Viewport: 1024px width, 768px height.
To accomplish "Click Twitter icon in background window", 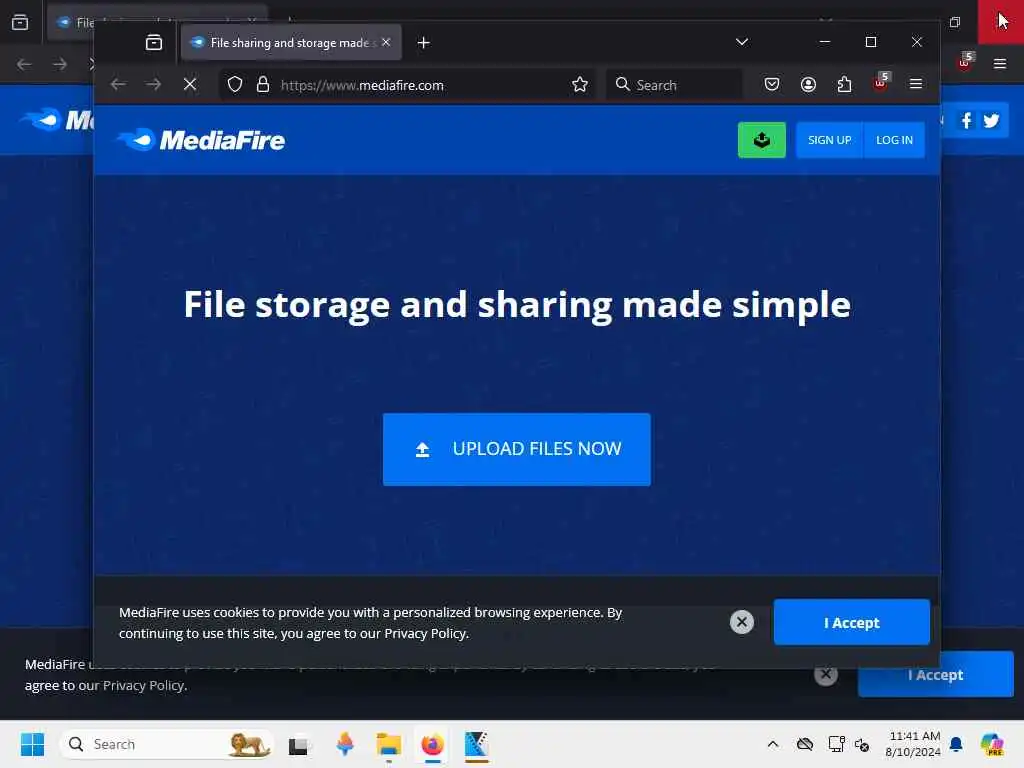I will (x=991, y=120).
